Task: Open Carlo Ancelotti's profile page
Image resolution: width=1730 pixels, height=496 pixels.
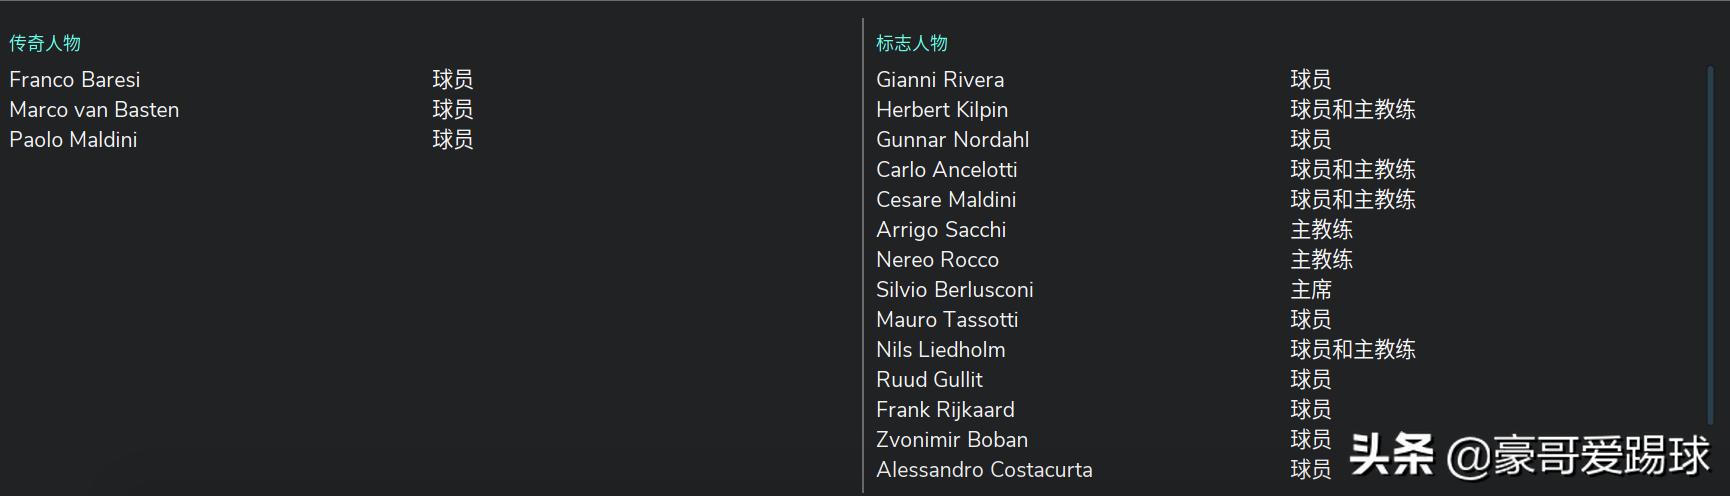Action: (x=946, y=170)
